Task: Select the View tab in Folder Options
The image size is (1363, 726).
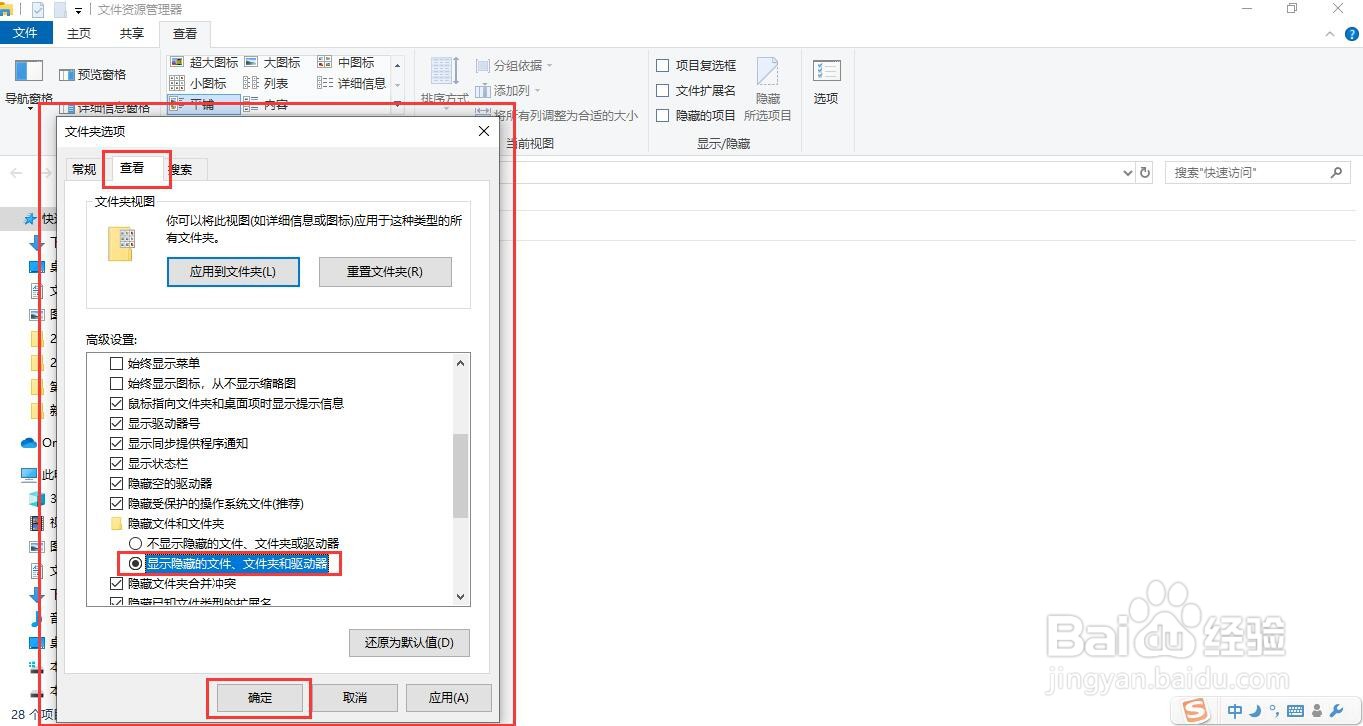Action: coord(133,169)
